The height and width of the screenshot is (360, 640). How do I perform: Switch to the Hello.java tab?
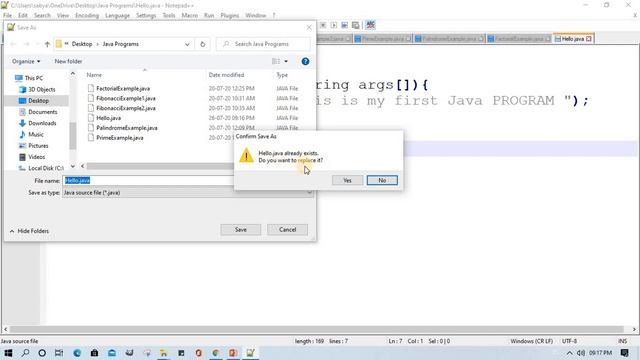tap(573, 39)
